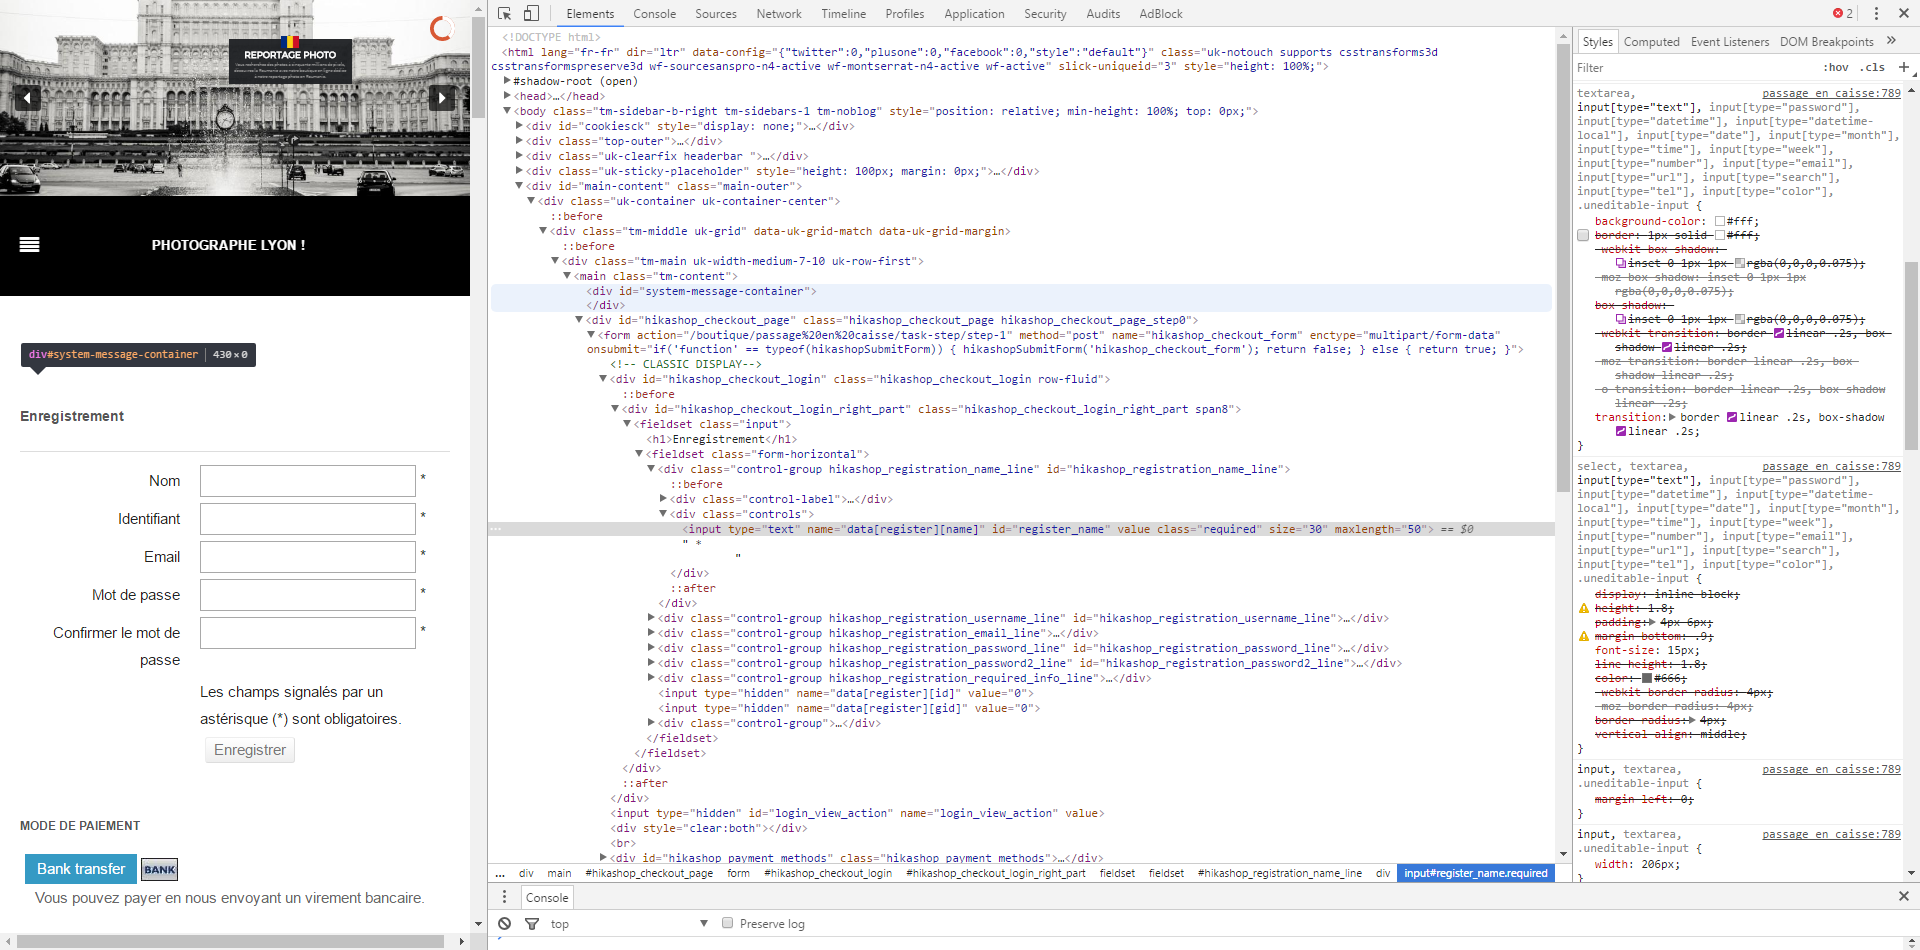Open the DevTools three-dot customize menu
This screenshot has height=950, width=1920.
coord(1876,14)
